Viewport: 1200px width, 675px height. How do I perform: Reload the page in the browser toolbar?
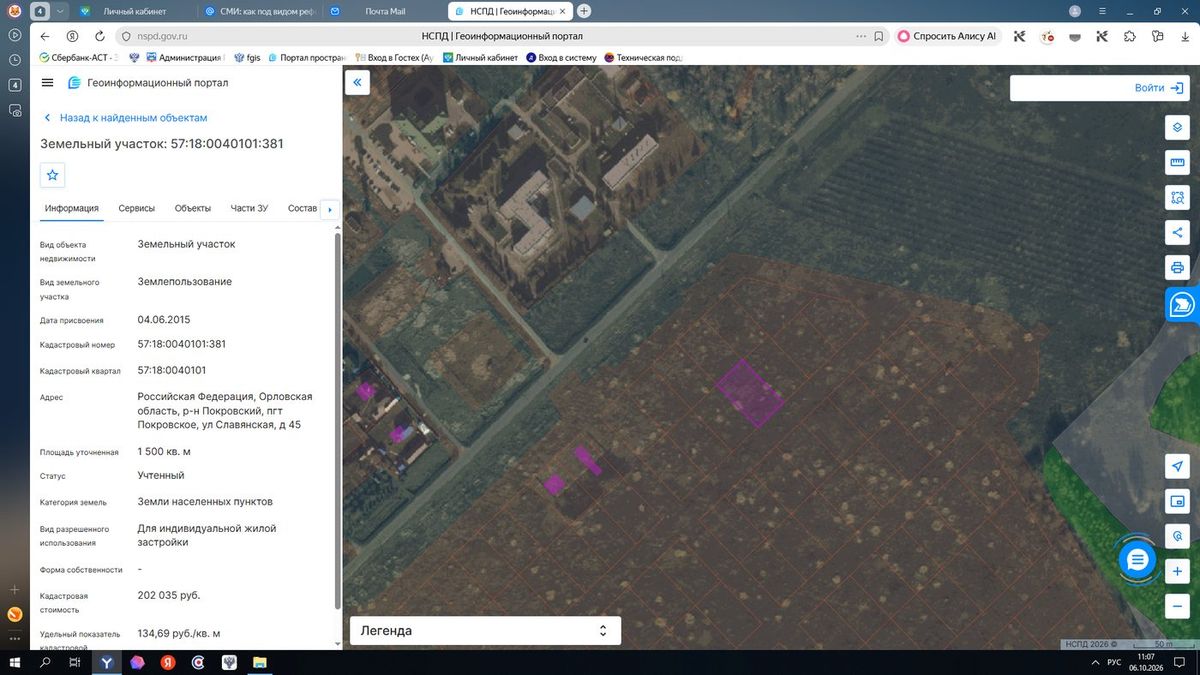click(x=98, y=36)
